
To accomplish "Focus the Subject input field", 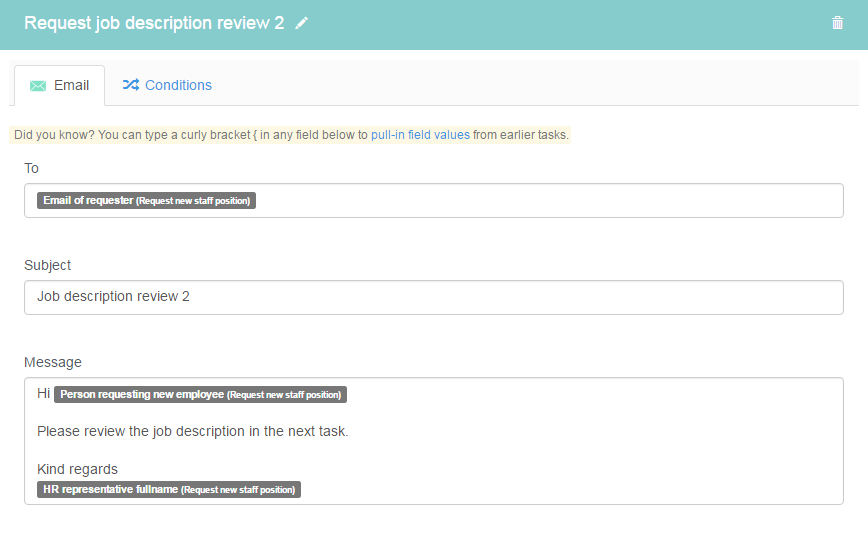I will pyautogui.click(x=433, y=297).
